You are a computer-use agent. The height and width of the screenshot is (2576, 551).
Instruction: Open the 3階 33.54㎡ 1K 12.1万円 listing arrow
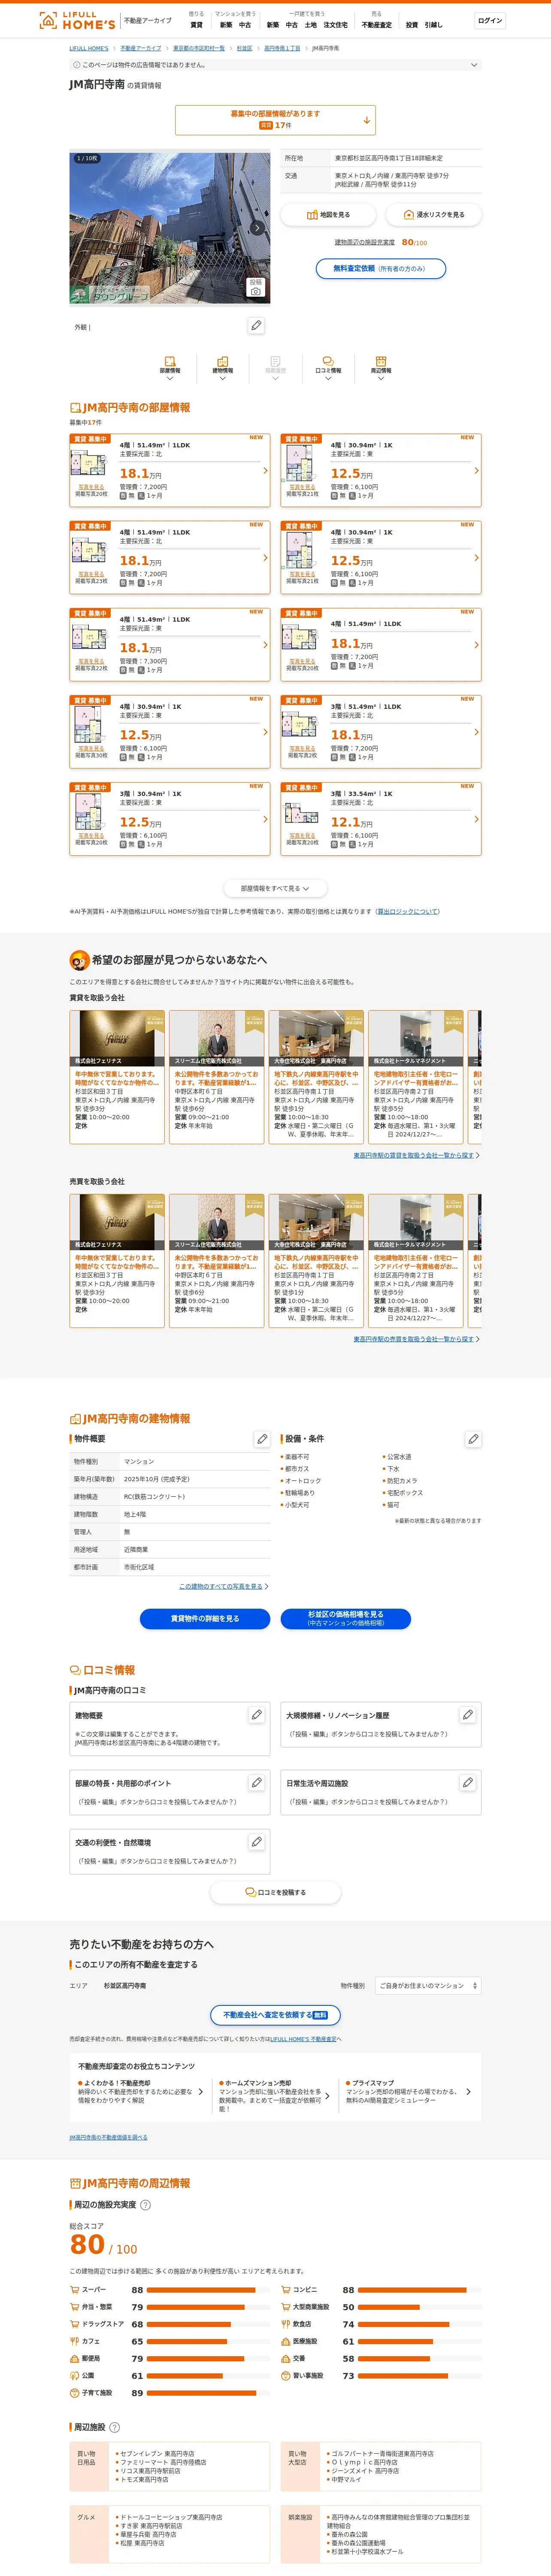tap(476, 819)
